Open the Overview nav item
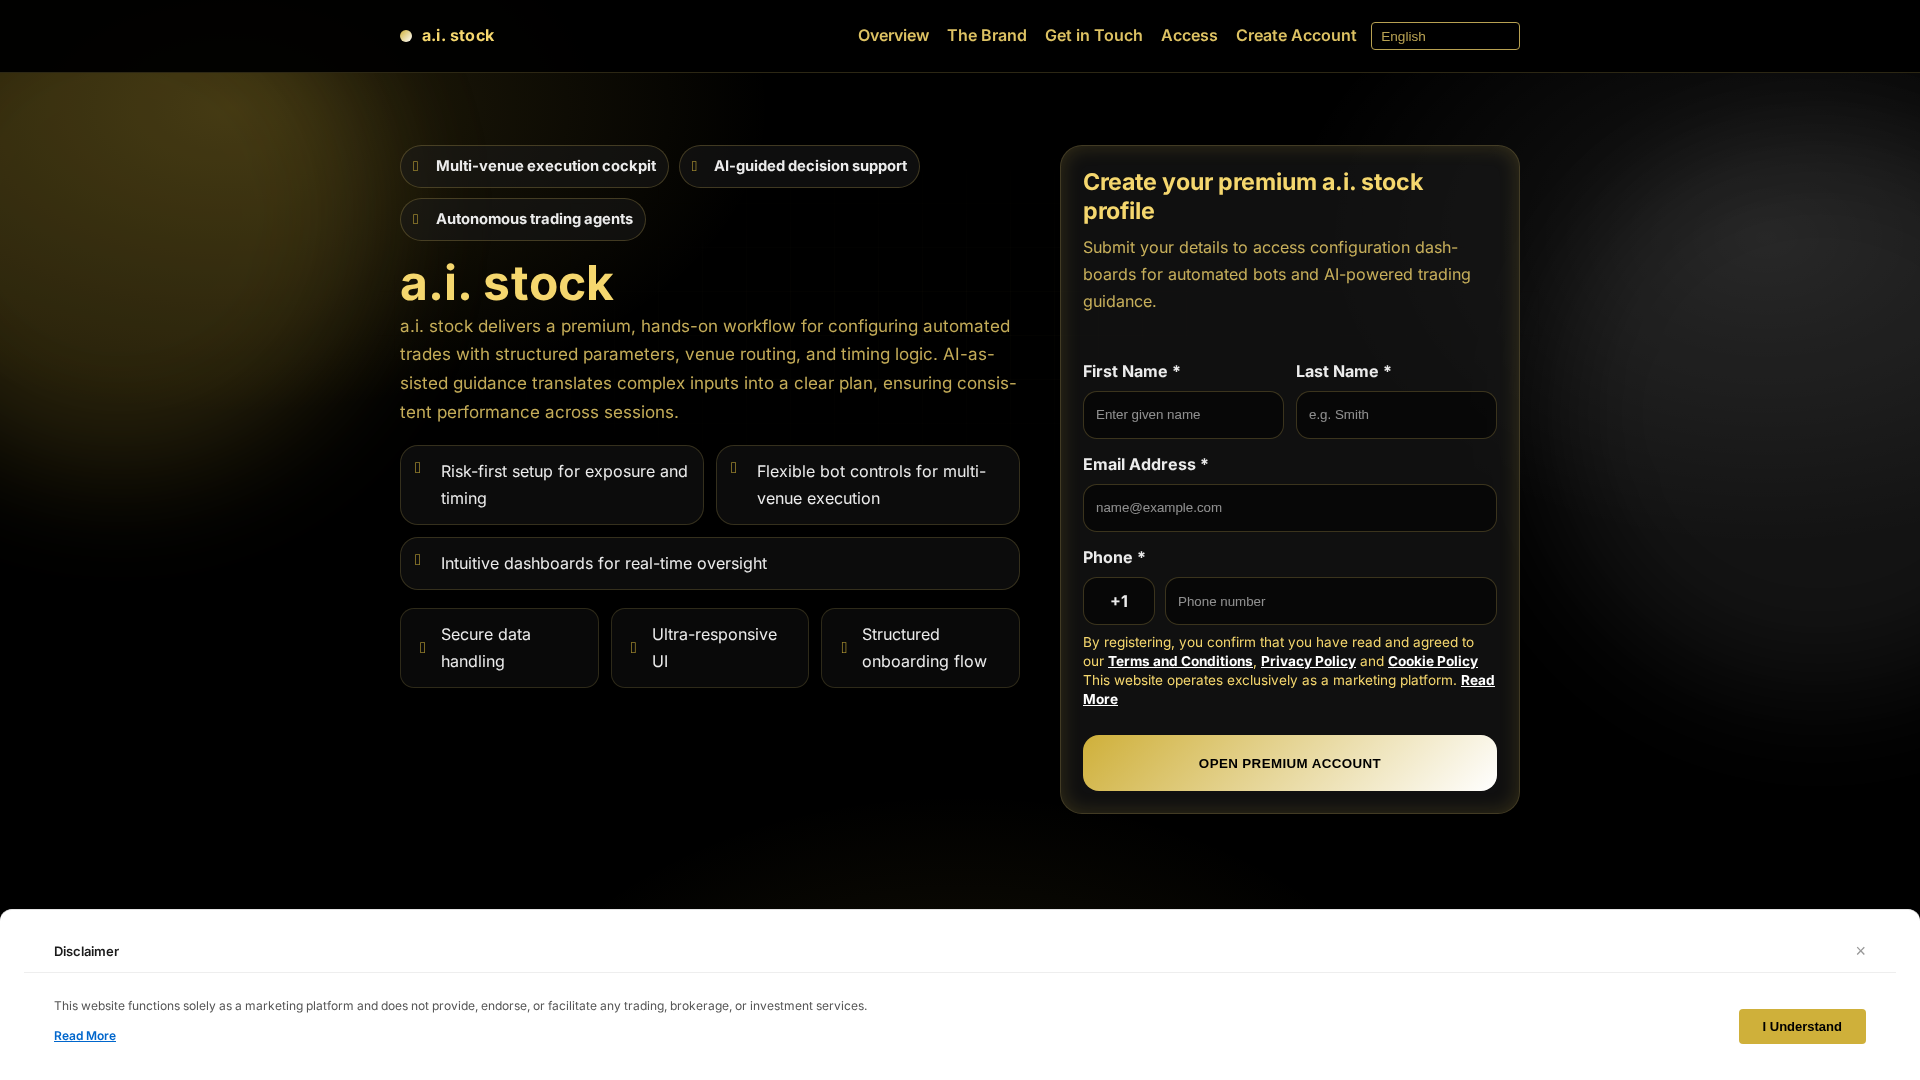The width and height of the screenshot is (1920, 1080). click(893, 35)
